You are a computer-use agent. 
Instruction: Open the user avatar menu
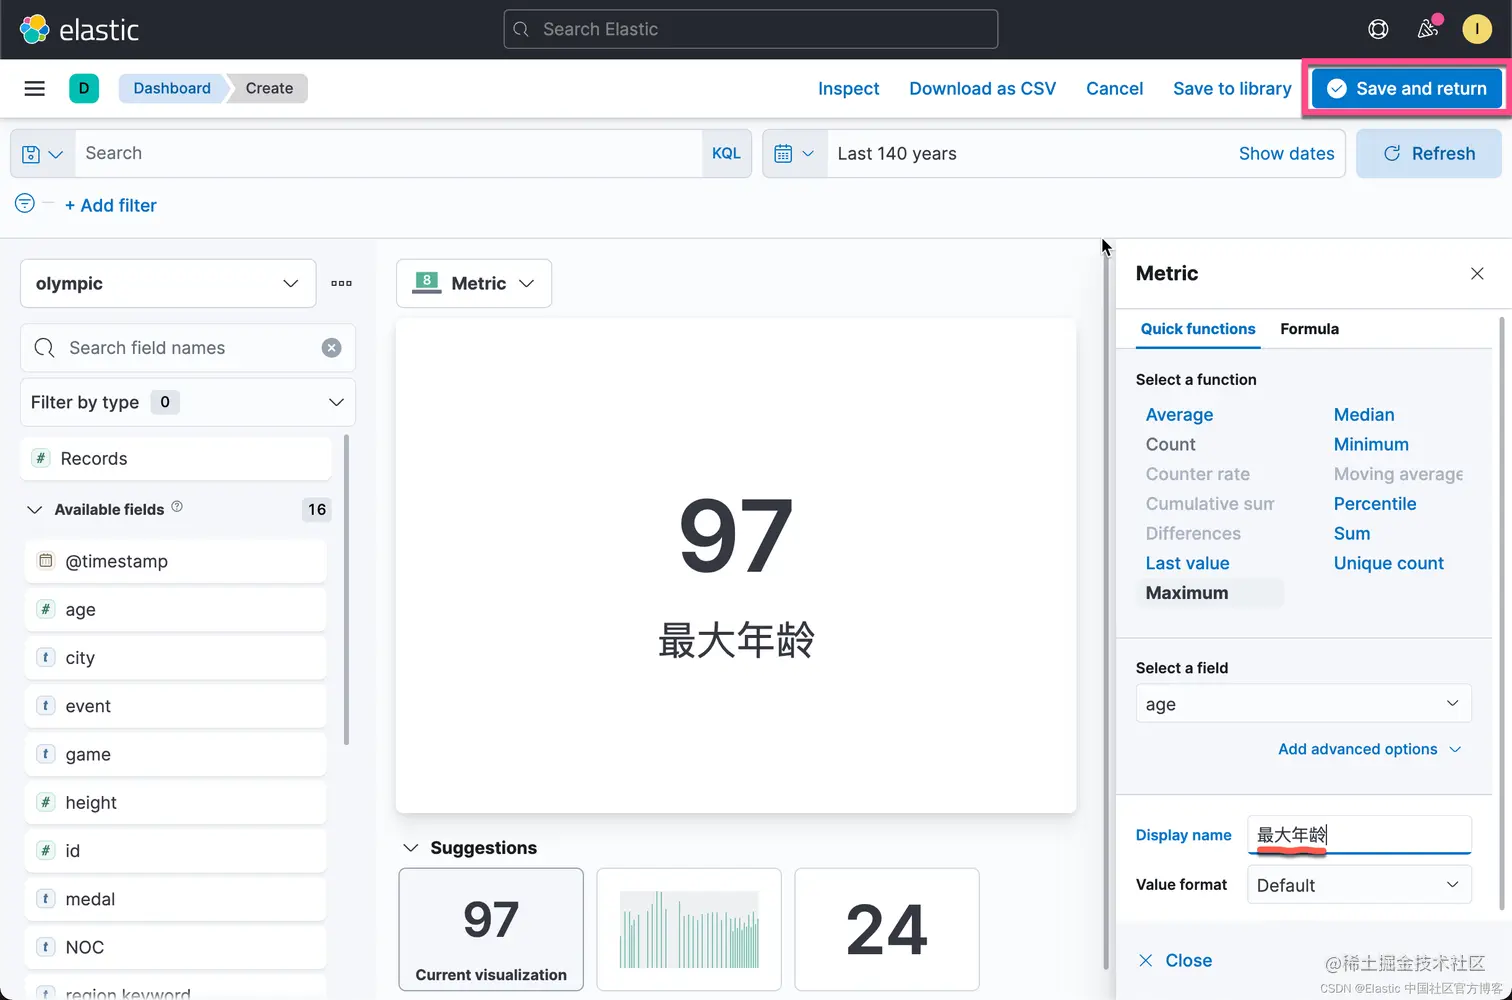pos(1477,29)
